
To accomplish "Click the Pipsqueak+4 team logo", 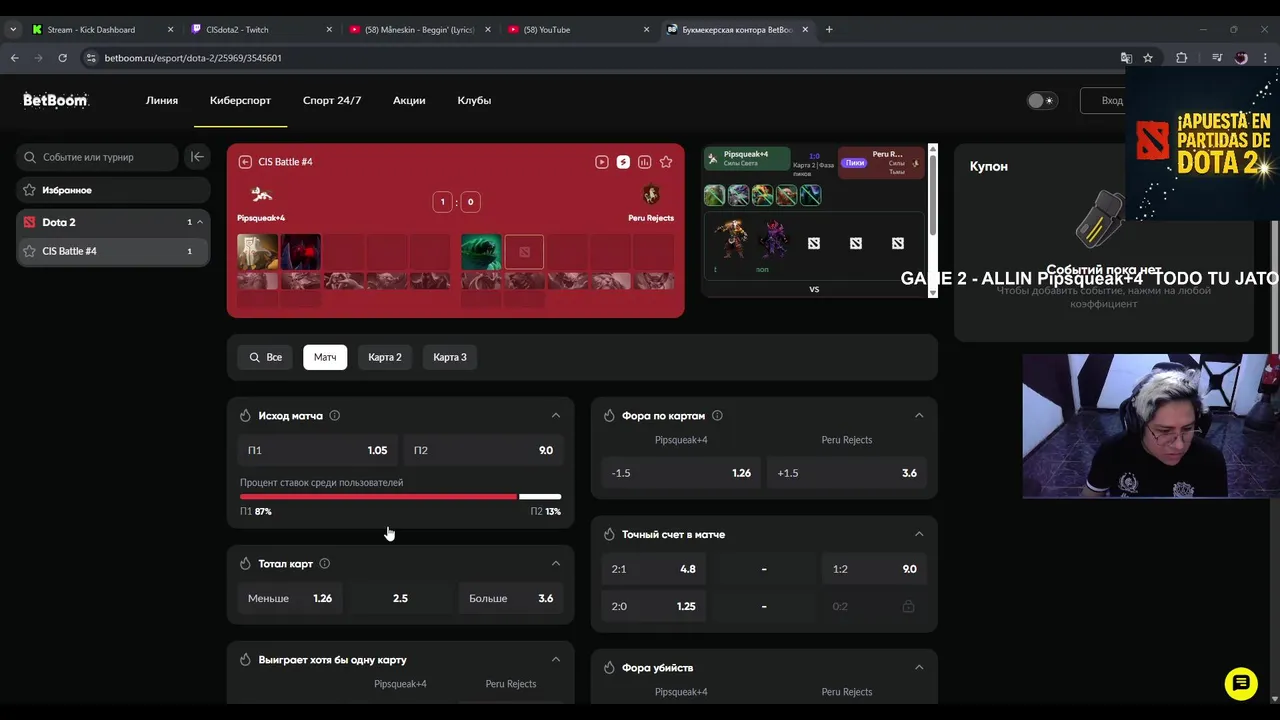I will 261,194.
